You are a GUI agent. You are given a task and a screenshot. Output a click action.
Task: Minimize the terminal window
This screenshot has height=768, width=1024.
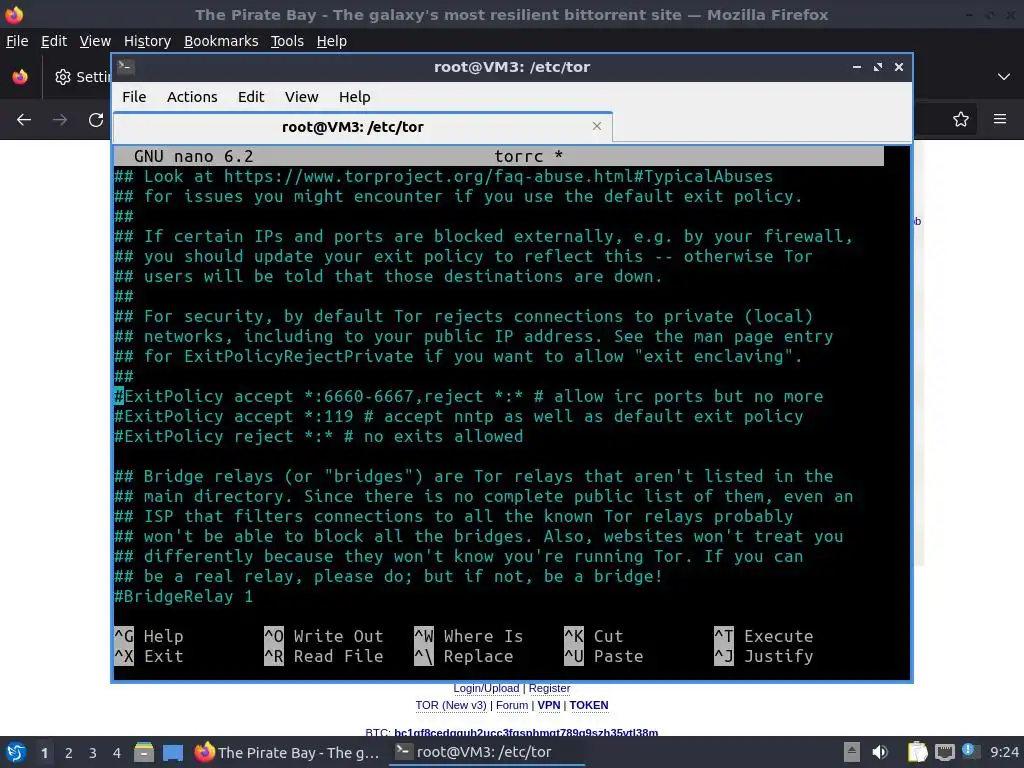click(856, 67)
